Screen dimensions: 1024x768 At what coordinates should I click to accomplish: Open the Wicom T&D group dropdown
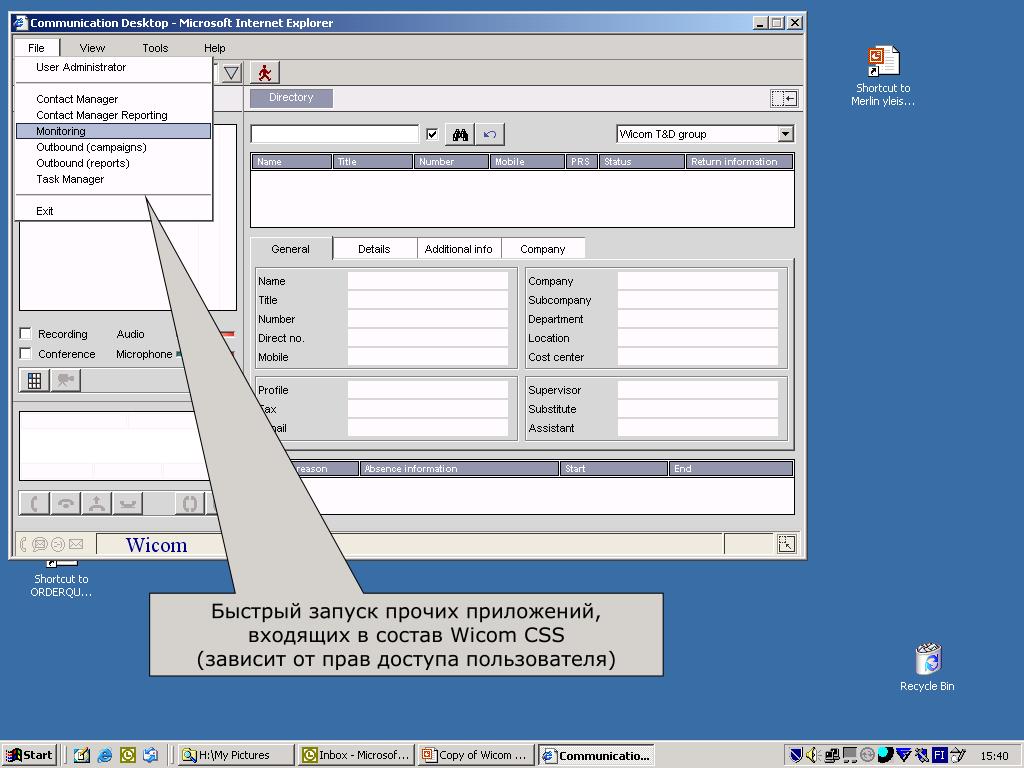click(786, 134)
